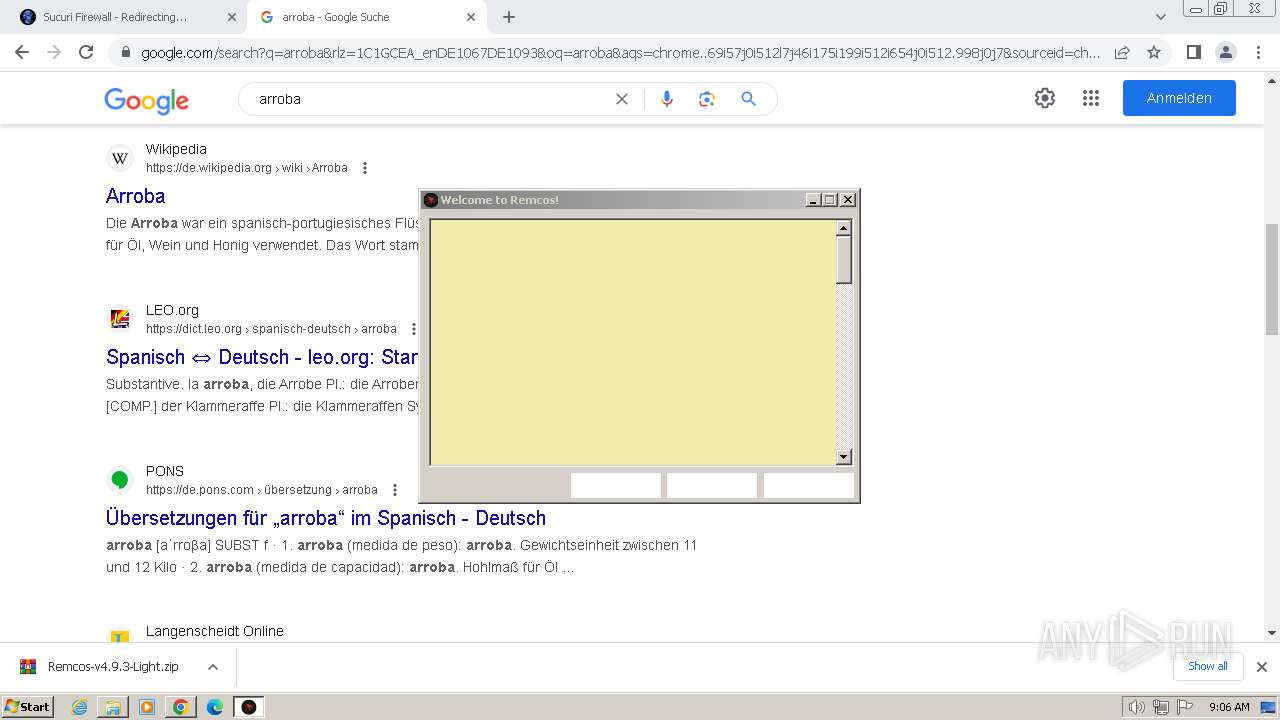Open Windows Media Player from taskbar
The image size is (1280, 720).
[147, 707]
